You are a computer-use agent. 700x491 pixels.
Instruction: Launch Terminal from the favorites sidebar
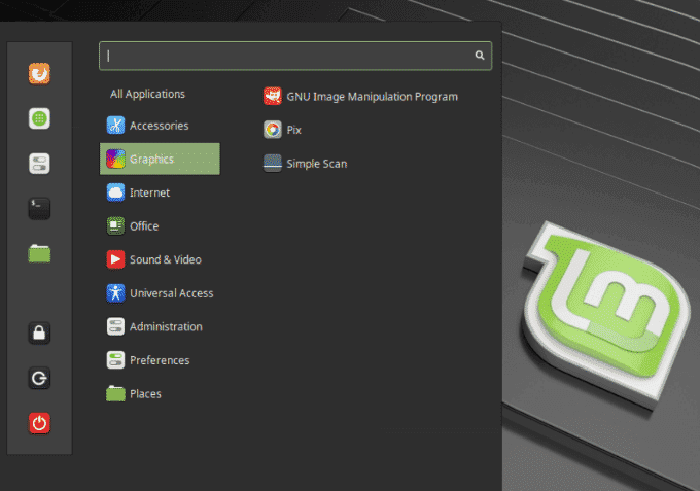39,208
